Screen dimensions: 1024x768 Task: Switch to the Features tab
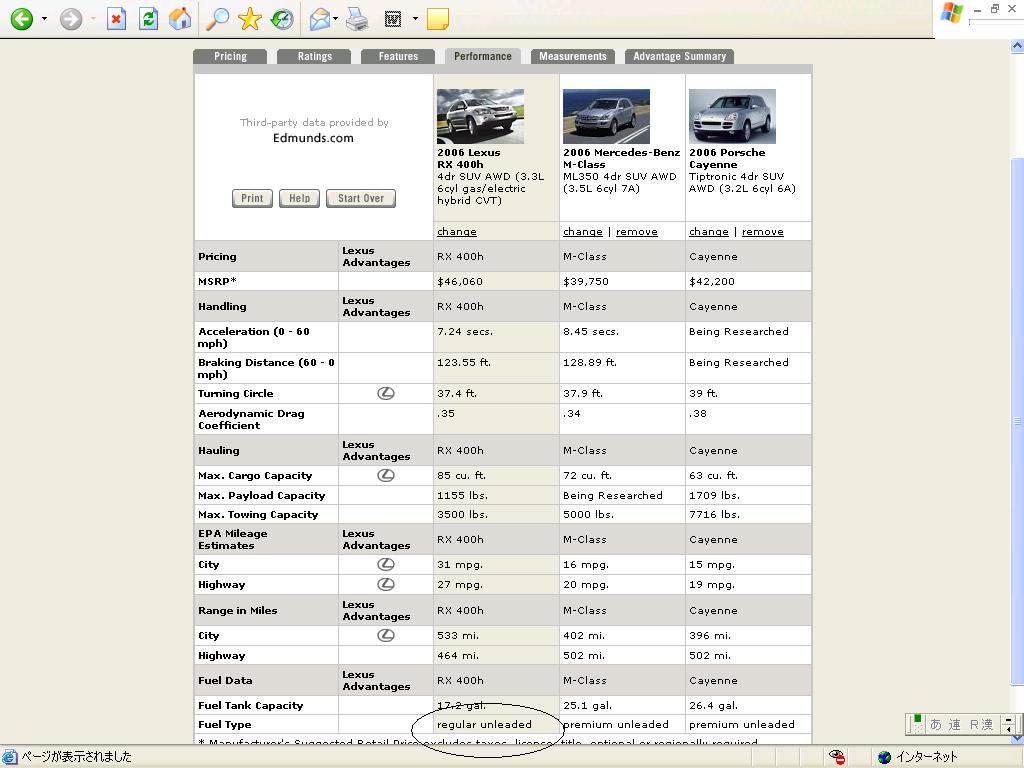point(398,56)
